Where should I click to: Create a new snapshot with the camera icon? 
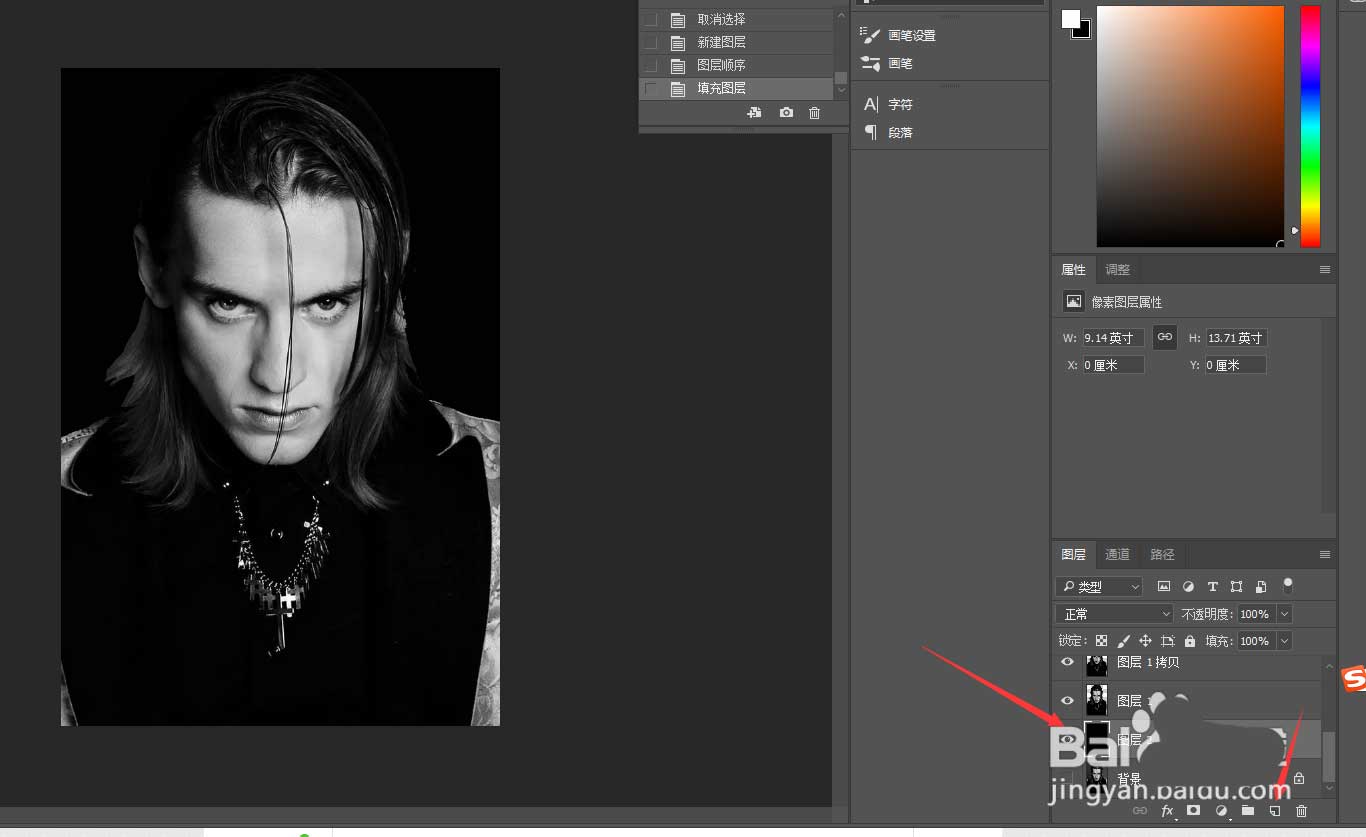(786, 113)
